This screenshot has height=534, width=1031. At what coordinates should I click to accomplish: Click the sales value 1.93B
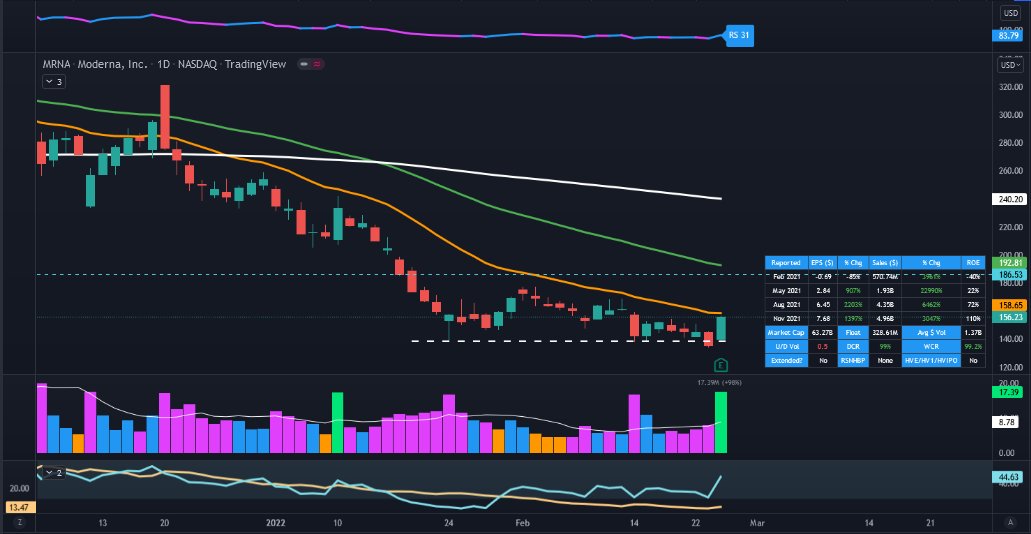coord(884,291)
